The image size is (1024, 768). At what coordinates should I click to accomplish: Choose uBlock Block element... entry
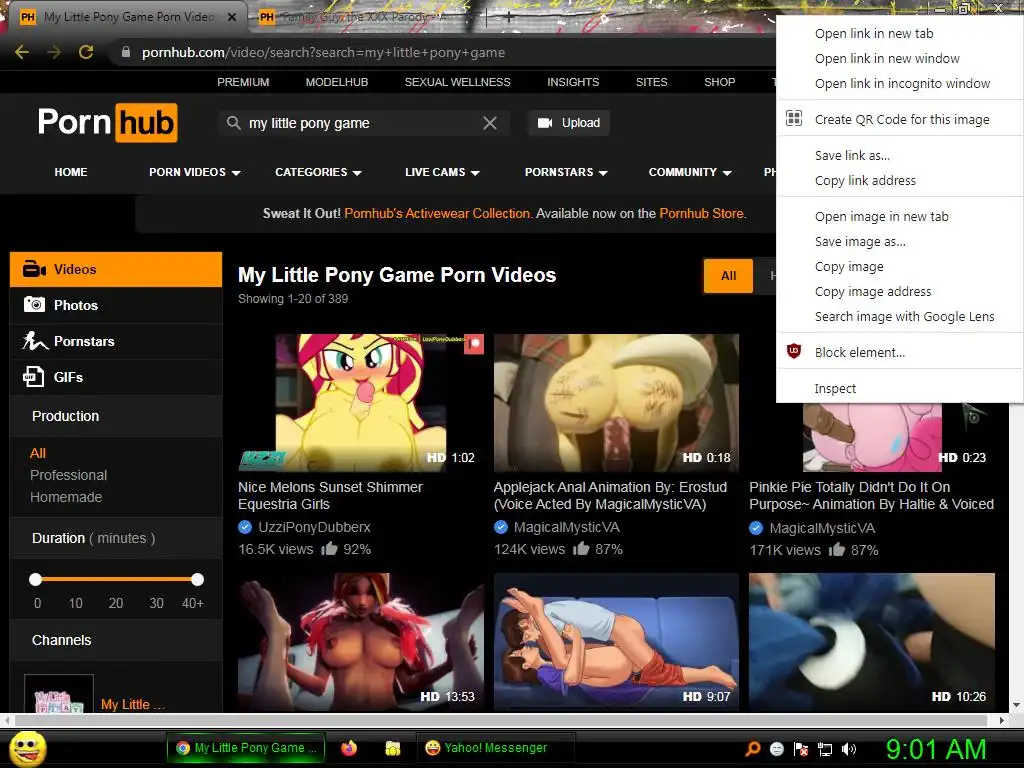[900, 352]
